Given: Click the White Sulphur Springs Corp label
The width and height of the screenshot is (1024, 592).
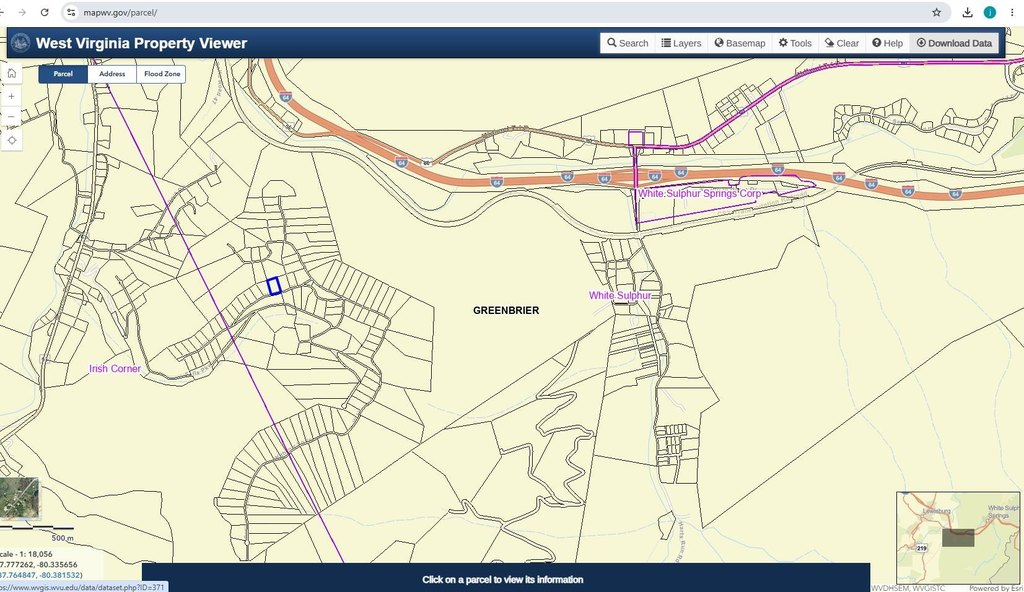Looking at the screenshot, I should click(699, 193).
